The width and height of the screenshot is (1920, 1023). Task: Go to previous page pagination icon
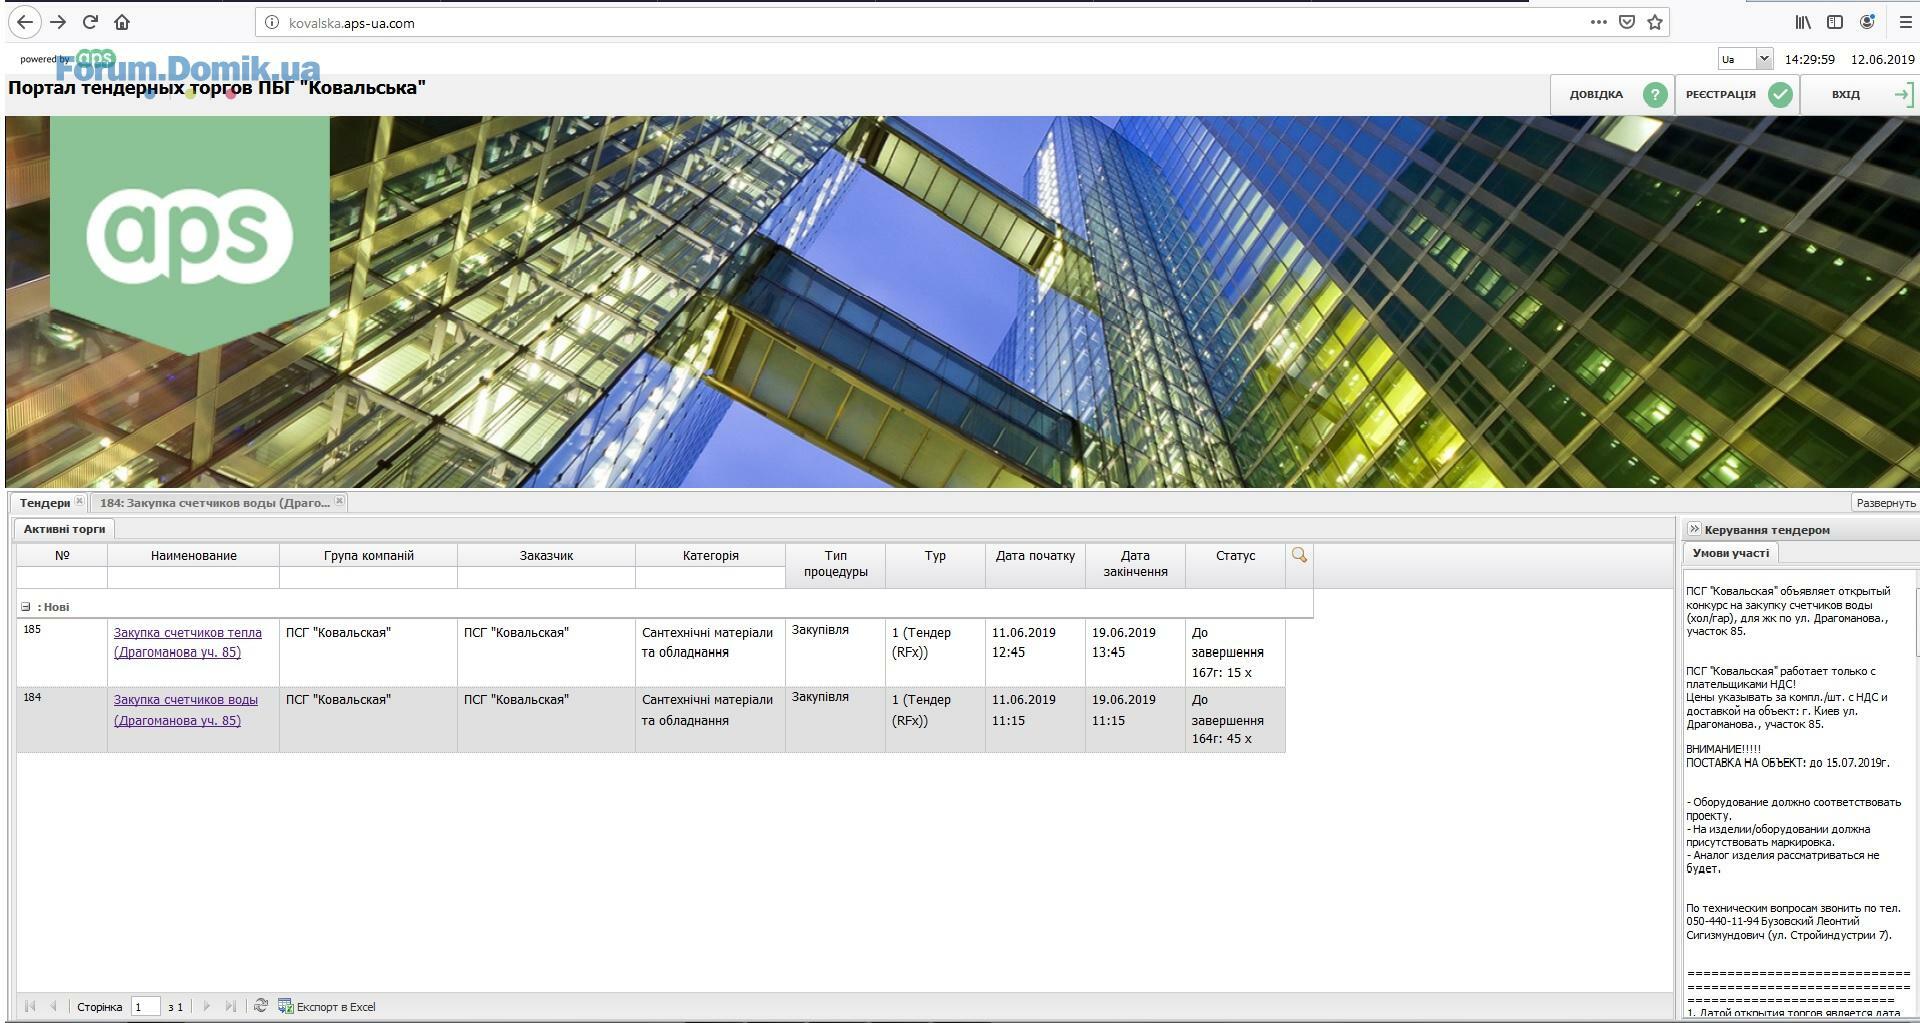[53, 1007]
